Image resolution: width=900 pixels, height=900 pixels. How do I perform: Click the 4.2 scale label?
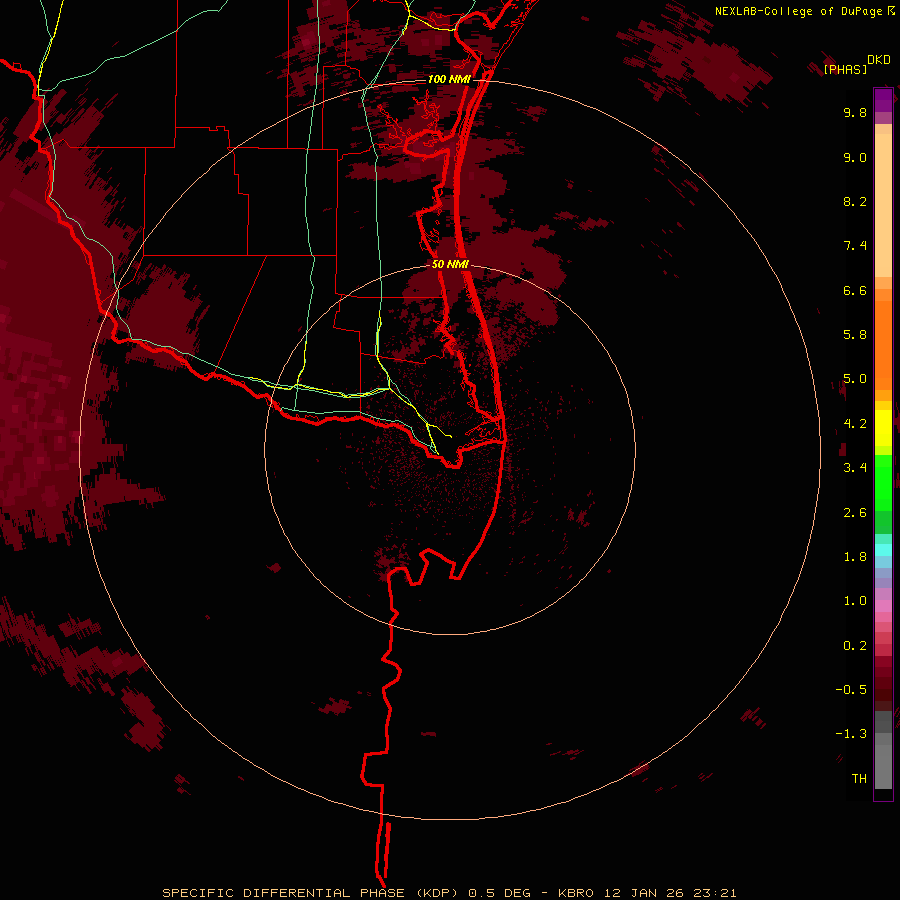(855, 424)
